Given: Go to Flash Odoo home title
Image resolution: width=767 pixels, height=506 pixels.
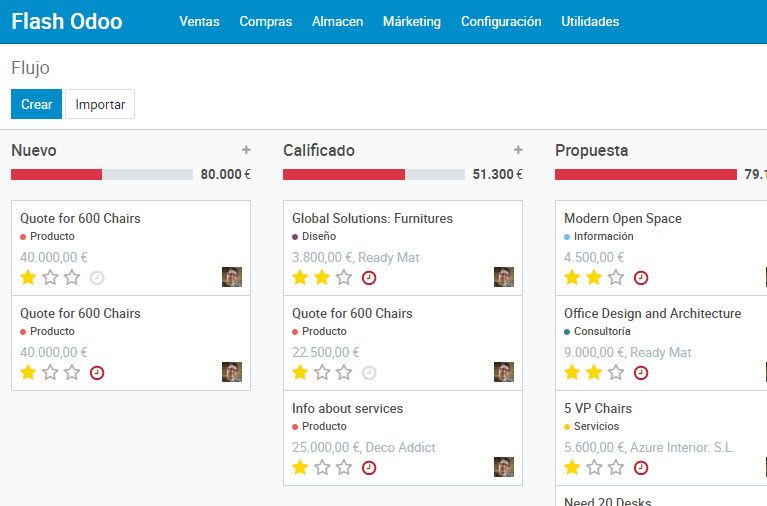Looking at the screenshot, I should point(67,21).
